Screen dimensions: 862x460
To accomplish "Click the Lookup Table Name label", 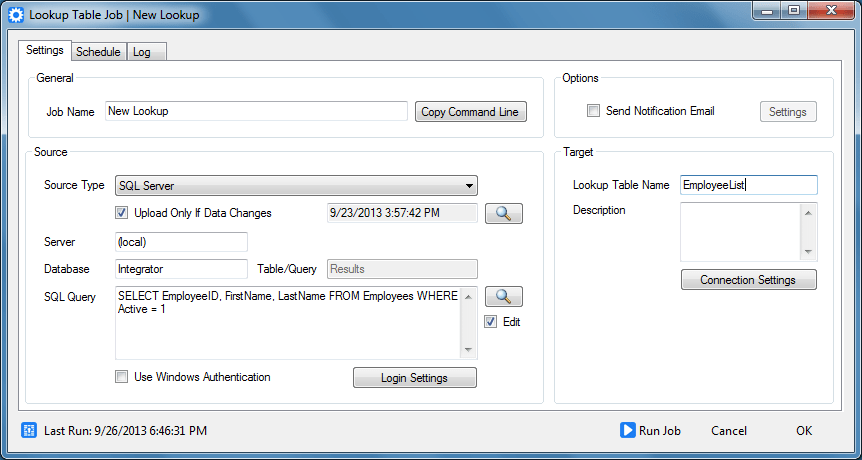I will click(x=621, y=185).
